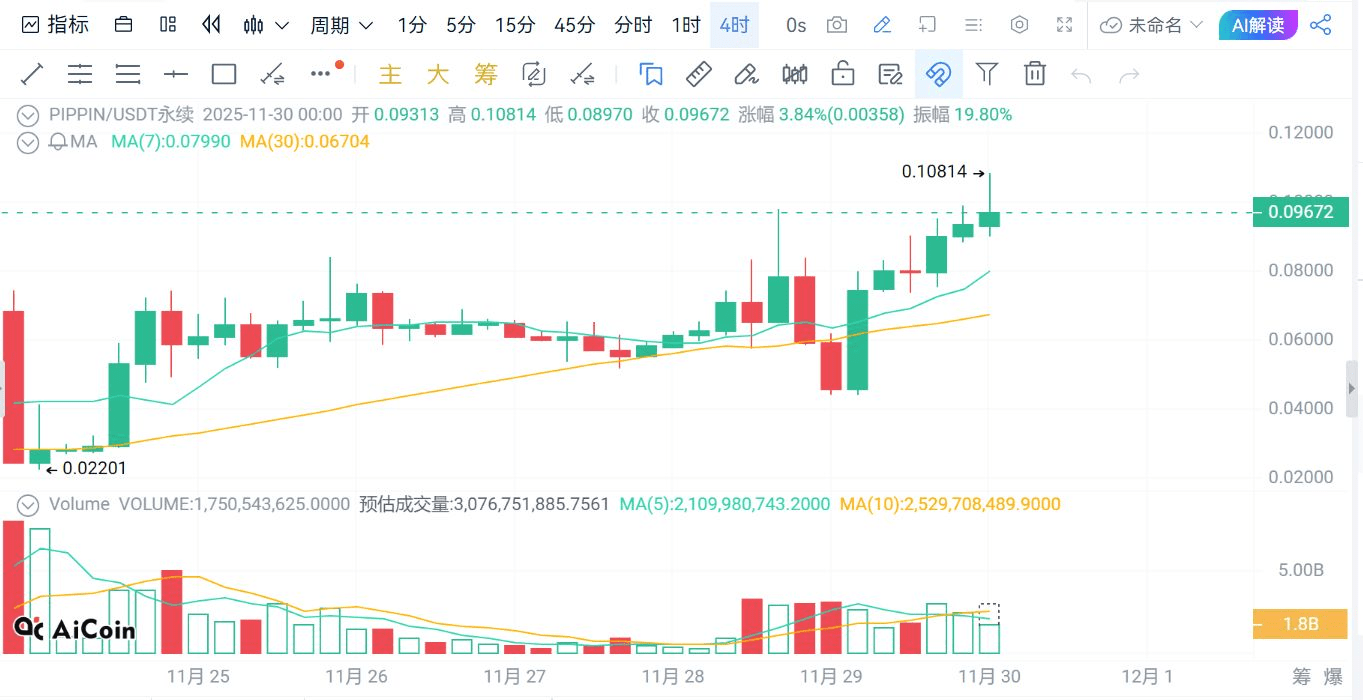Viewport: 1363px width, 700px height.
Task: Click the fullscreen expand icon
Action: tap(1065, 25)
